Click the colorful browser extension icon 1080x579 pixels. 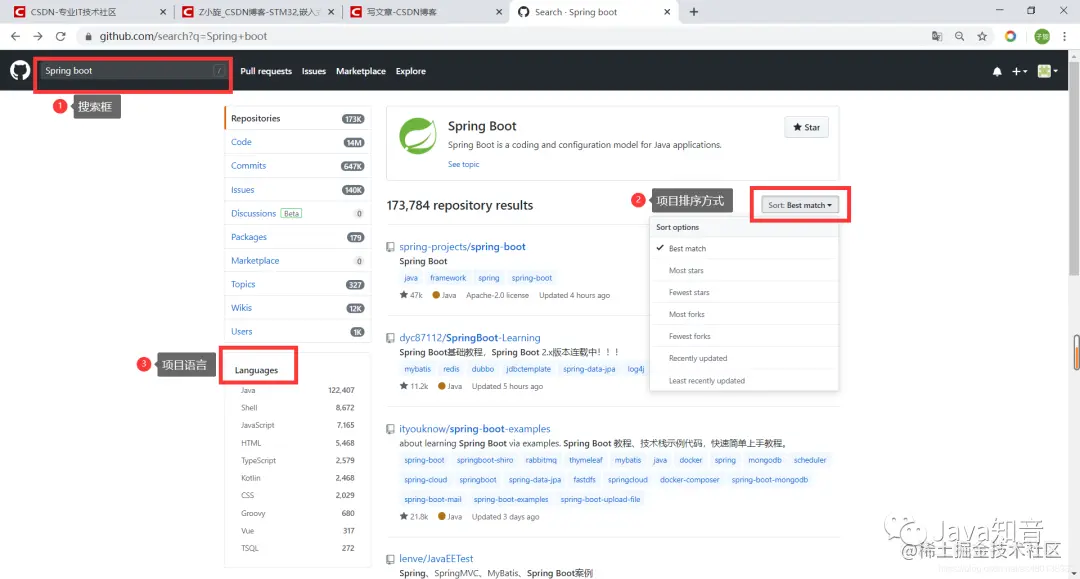[x=1010, y=36]
